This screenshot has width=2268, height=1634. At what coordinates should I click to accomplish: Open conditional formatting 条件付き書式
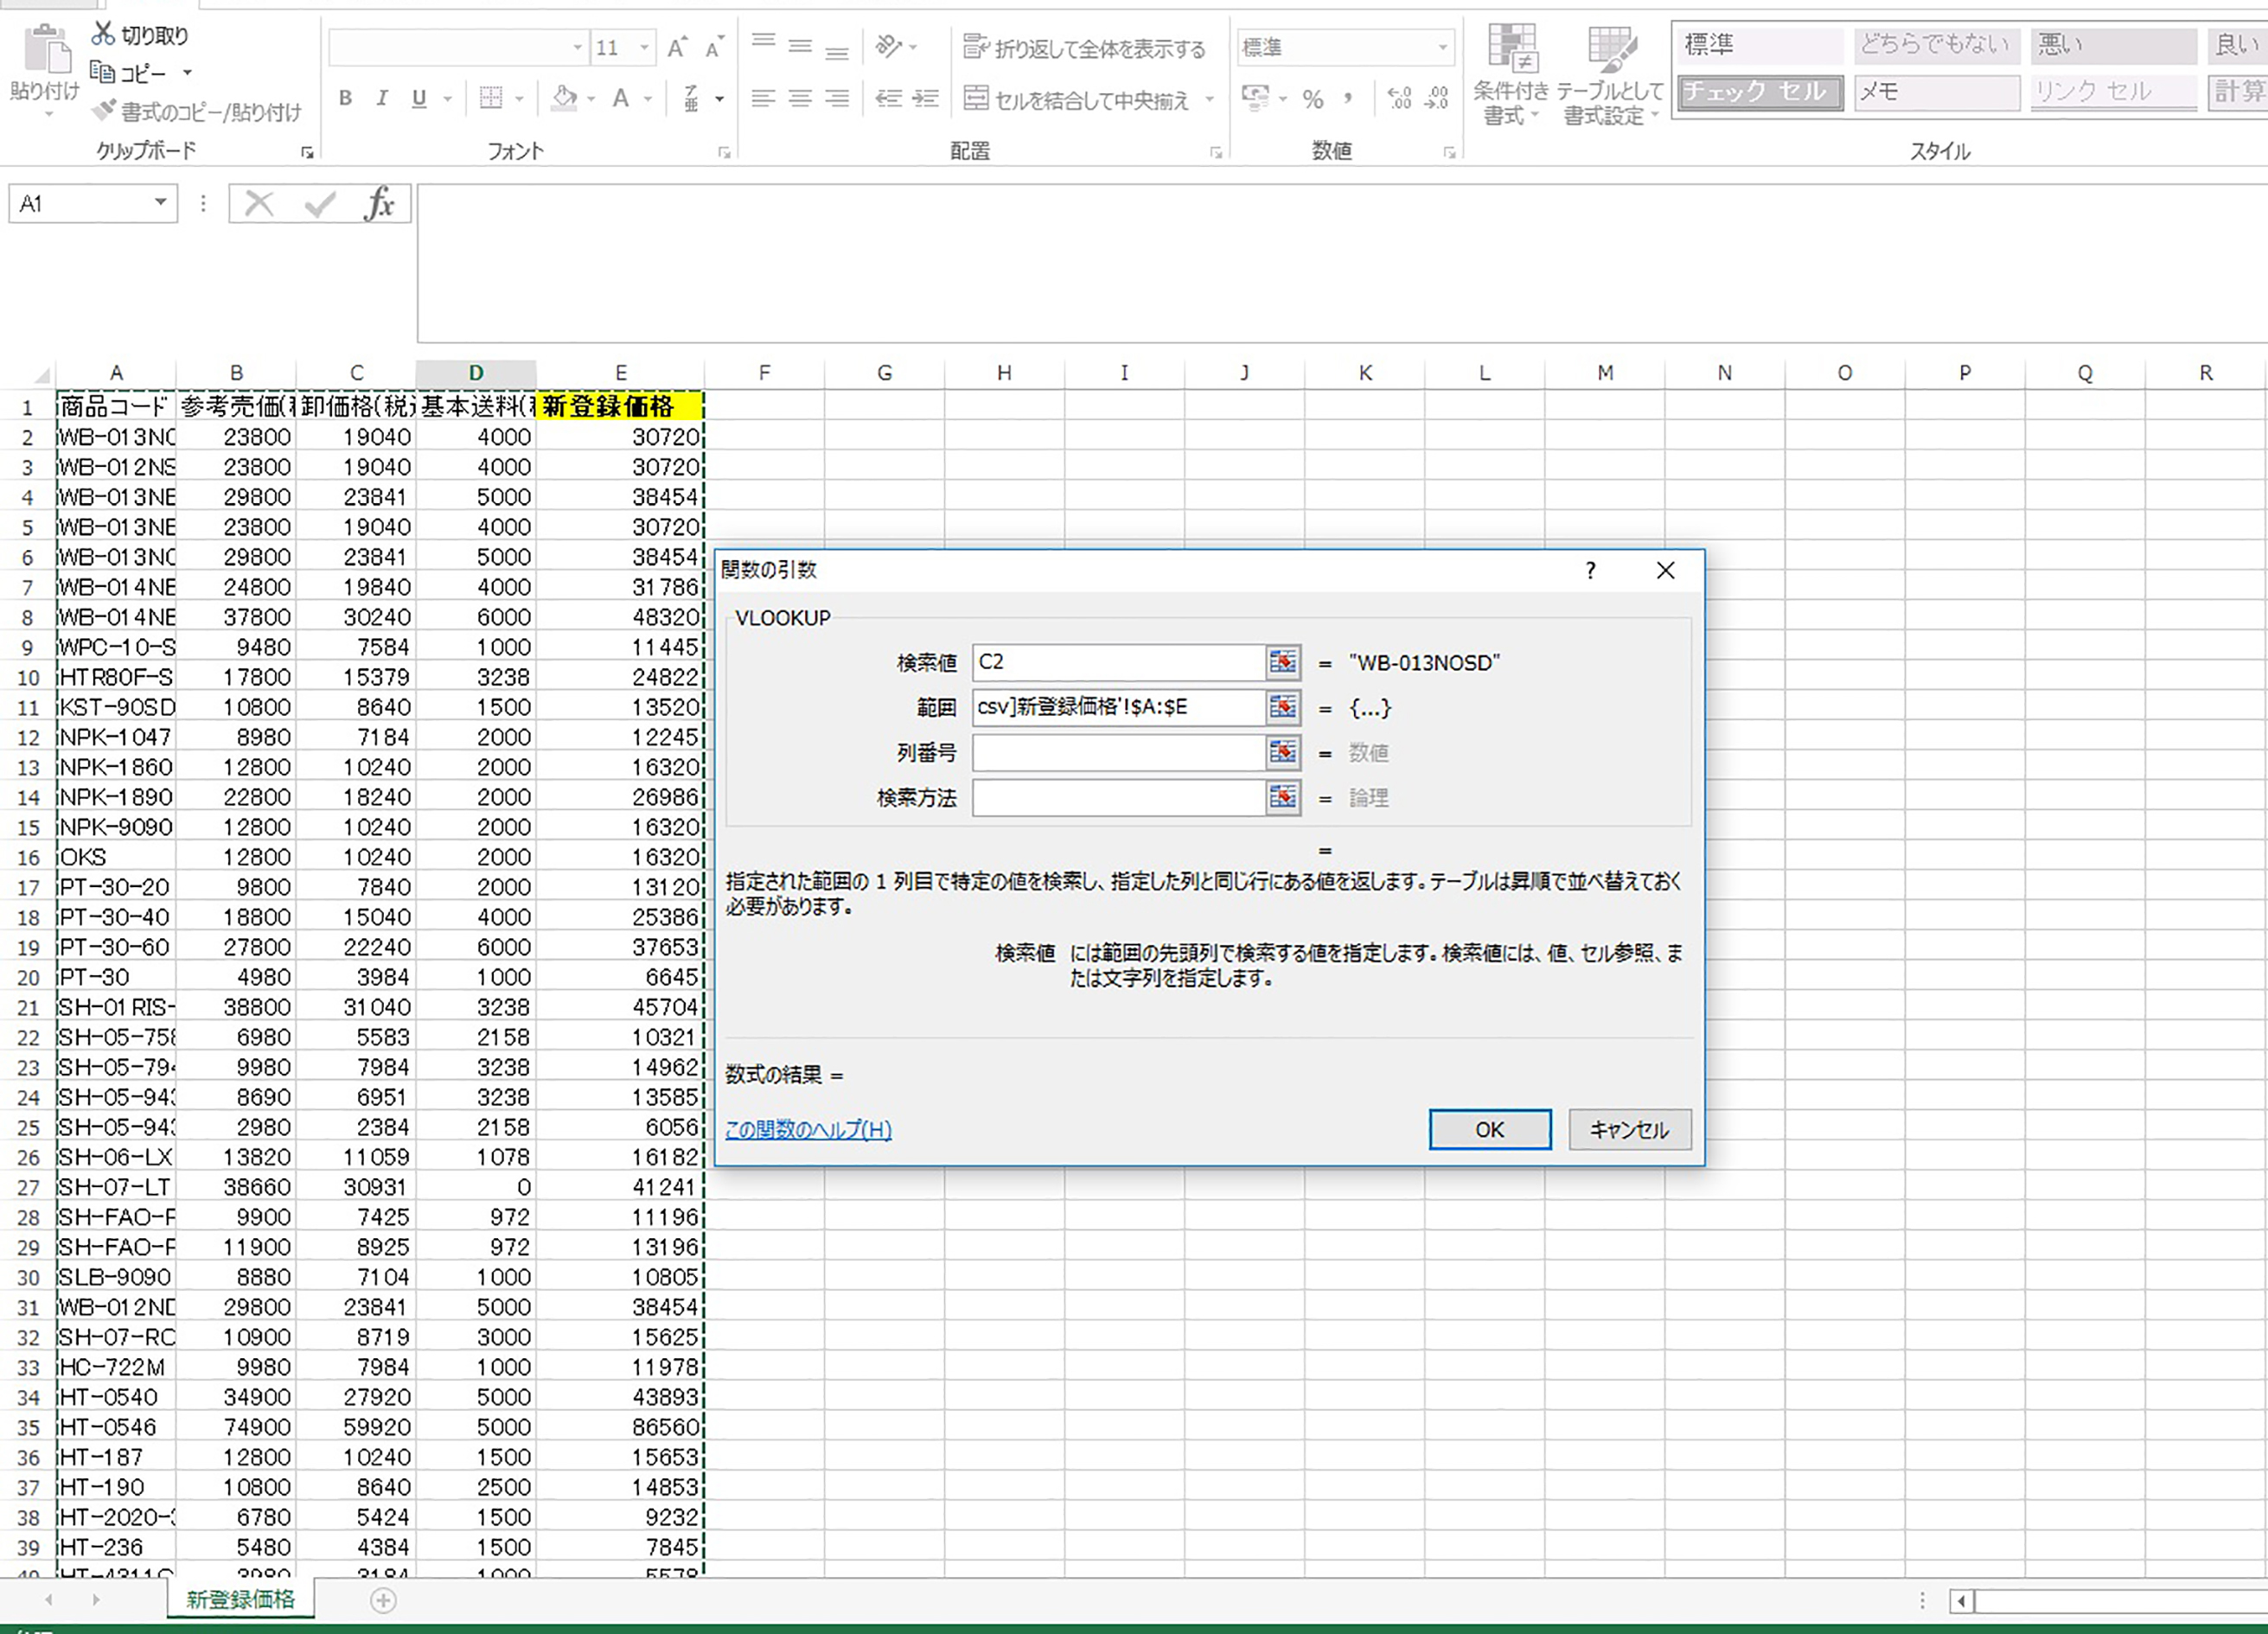coord(1511,76)
